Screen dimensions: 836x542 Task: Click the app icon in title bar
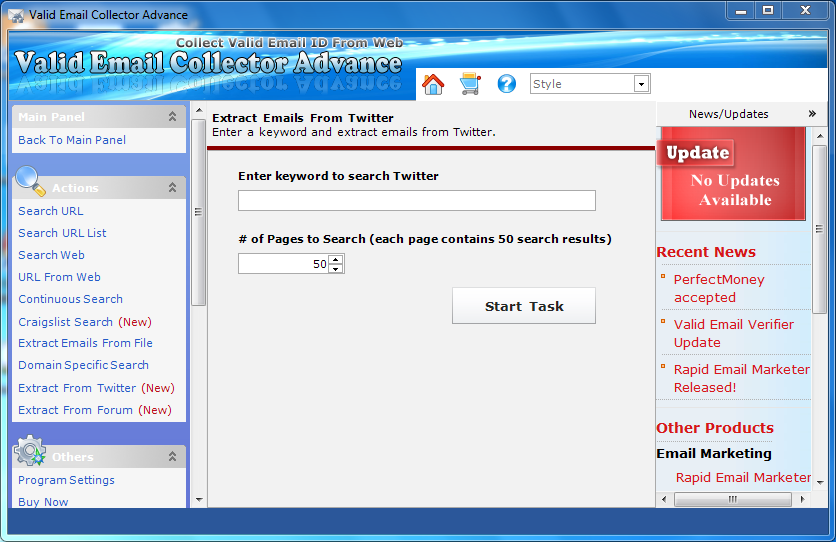pos(17,15)
